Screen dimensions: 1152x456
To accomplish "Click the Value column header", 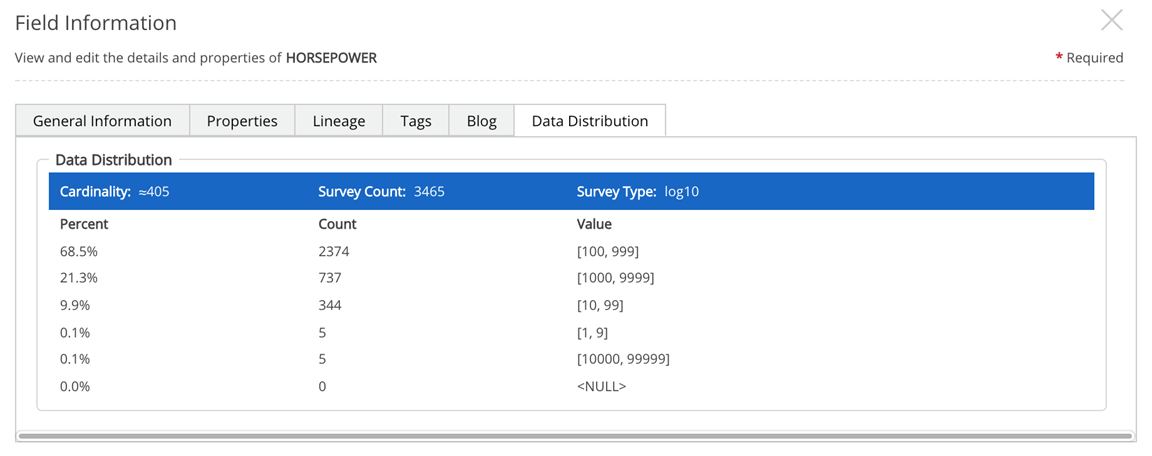I will click(x=594, y=224).
